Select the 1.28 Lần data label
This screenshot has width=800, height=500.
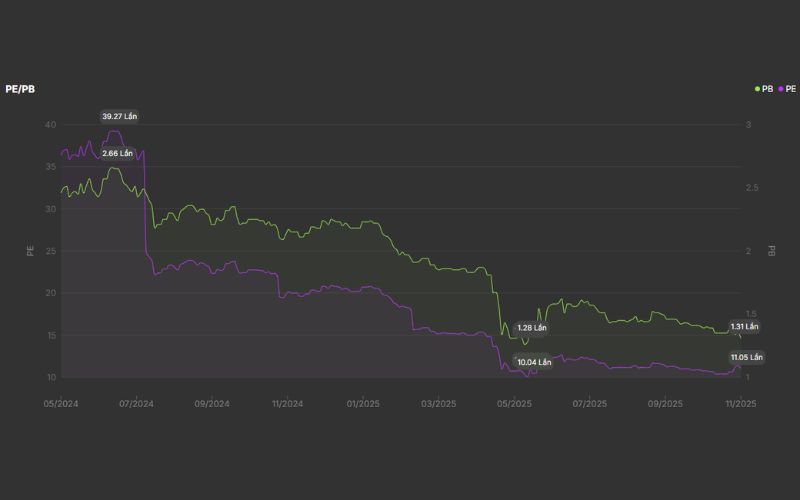click(x=532, y=328)
